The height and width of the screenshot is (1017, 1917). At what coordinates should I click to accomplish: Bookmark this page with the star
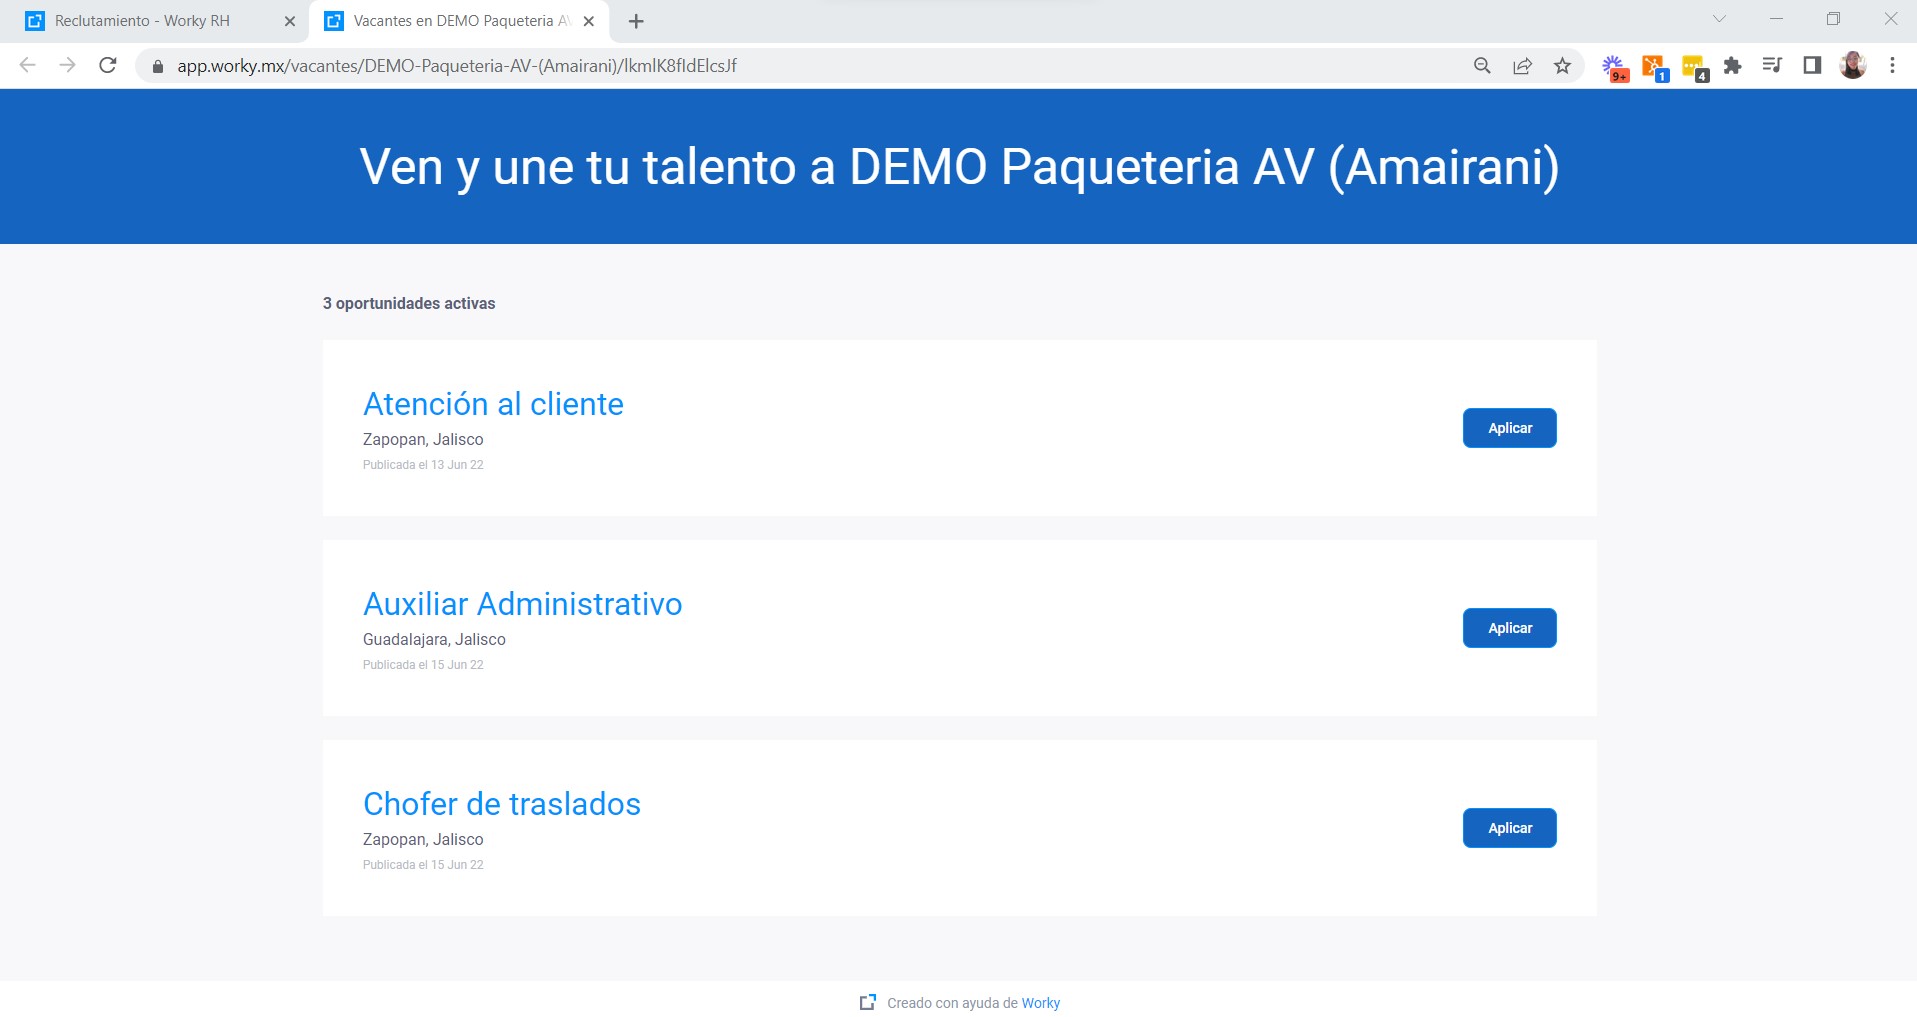click(1562, 66)
